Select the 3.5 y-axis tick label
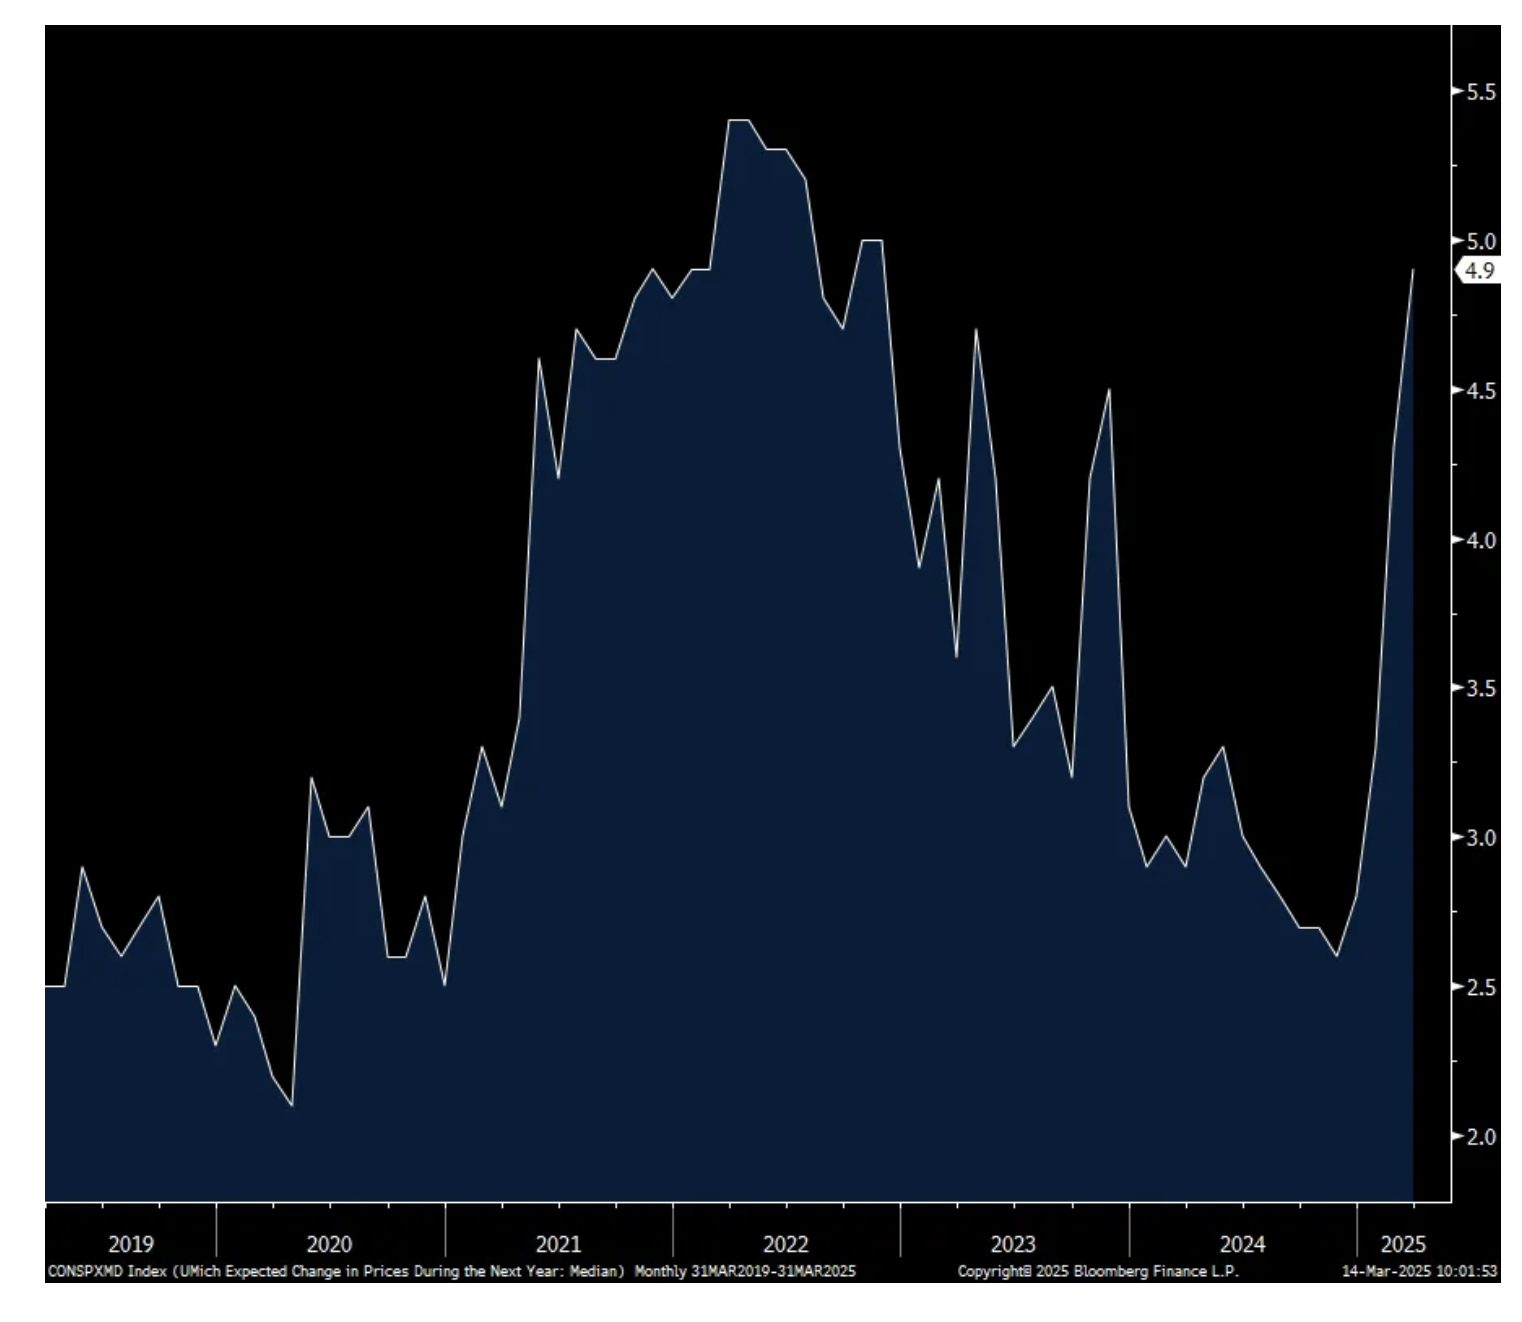 tap(1481, 688)
